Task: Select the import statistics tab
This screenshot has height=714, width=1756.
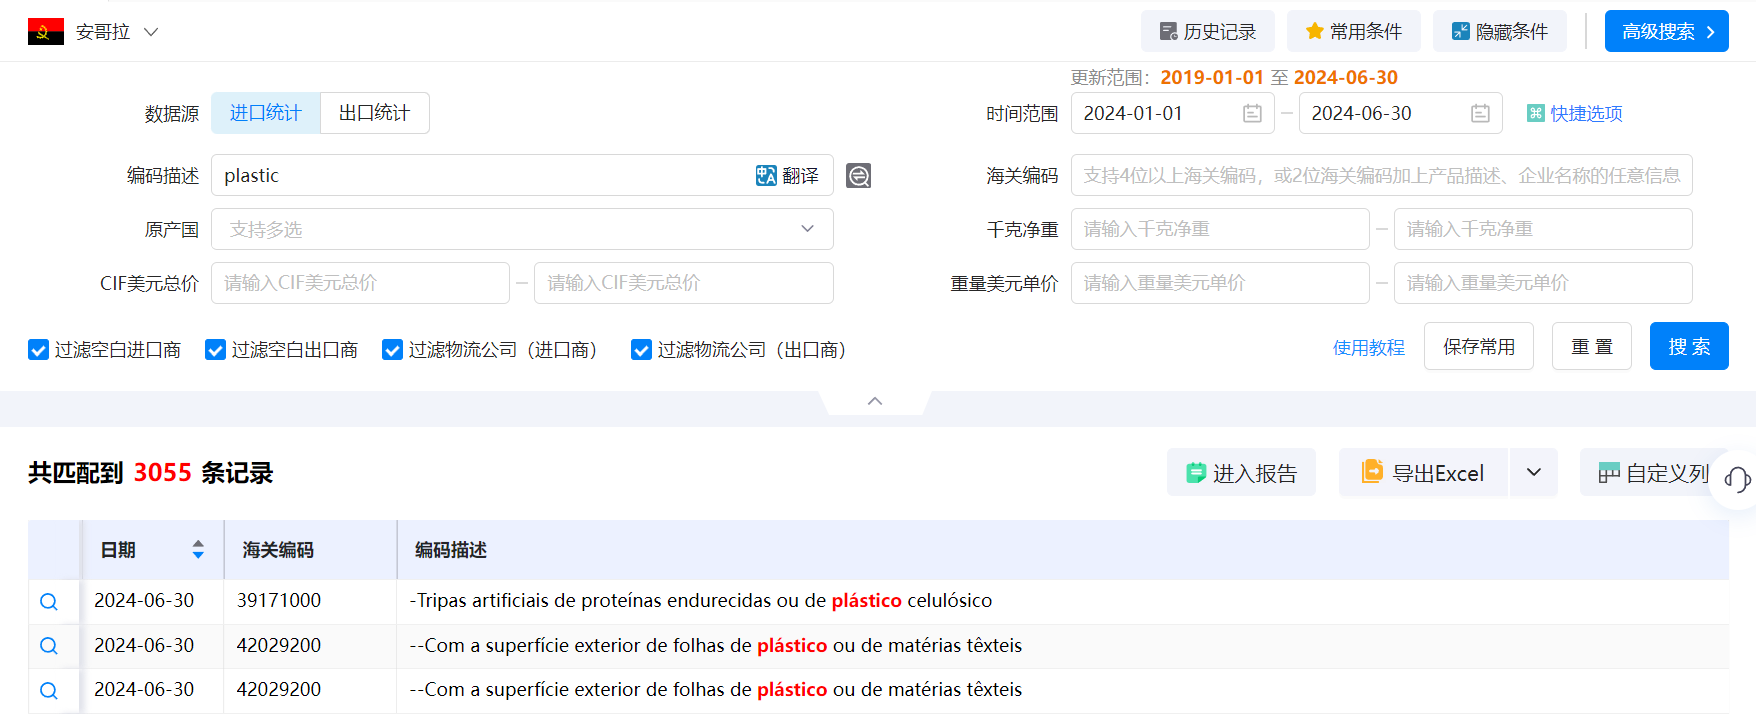Action: [265, 113]
